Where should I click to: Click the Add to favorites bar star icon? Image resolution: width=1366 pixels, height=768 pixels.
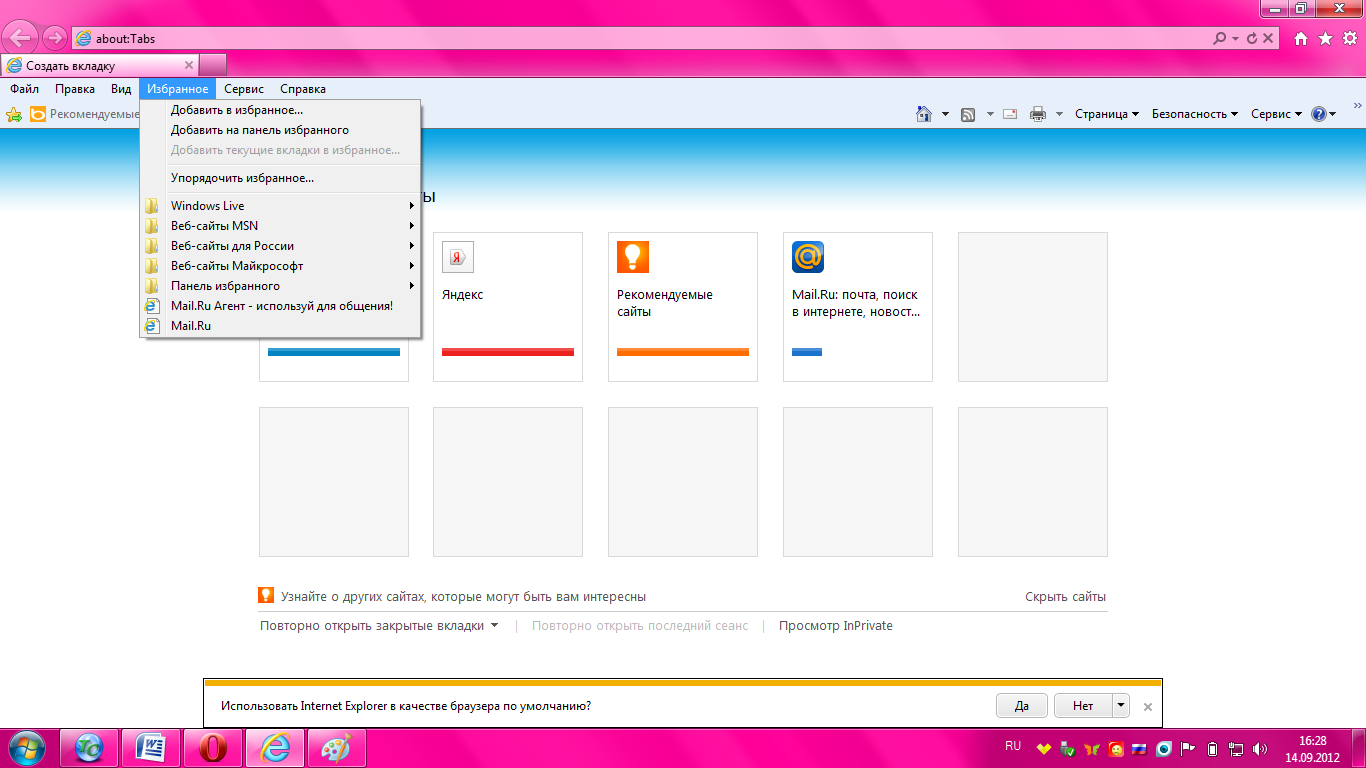pos(14,114)
